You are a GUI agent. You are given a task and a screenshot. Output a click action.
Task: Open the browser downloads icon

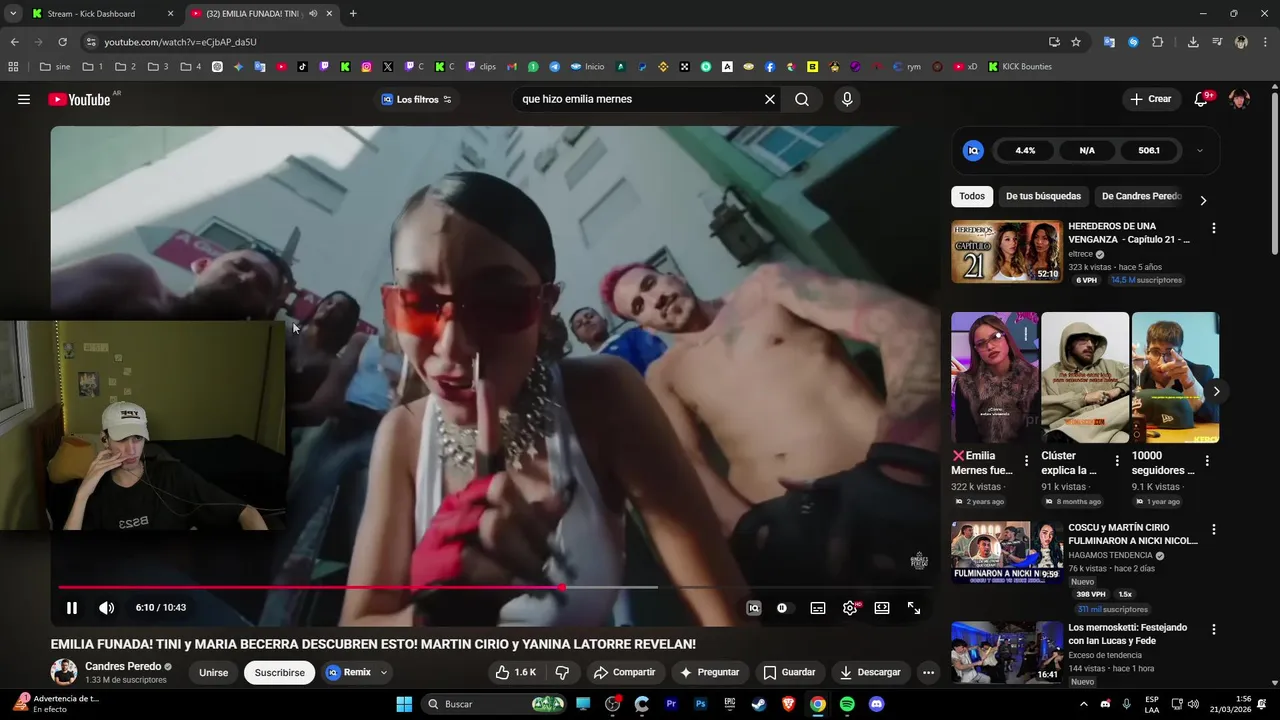tap(1193, 42)
